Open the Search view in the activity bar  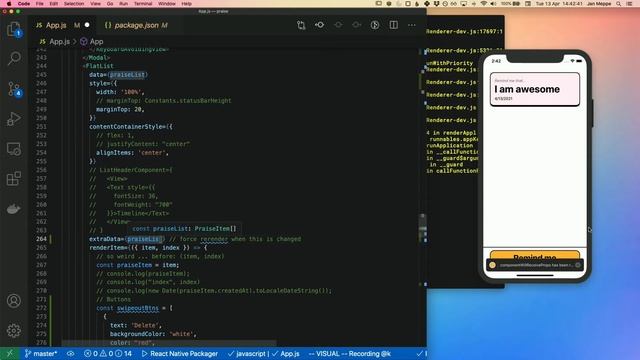14,58
